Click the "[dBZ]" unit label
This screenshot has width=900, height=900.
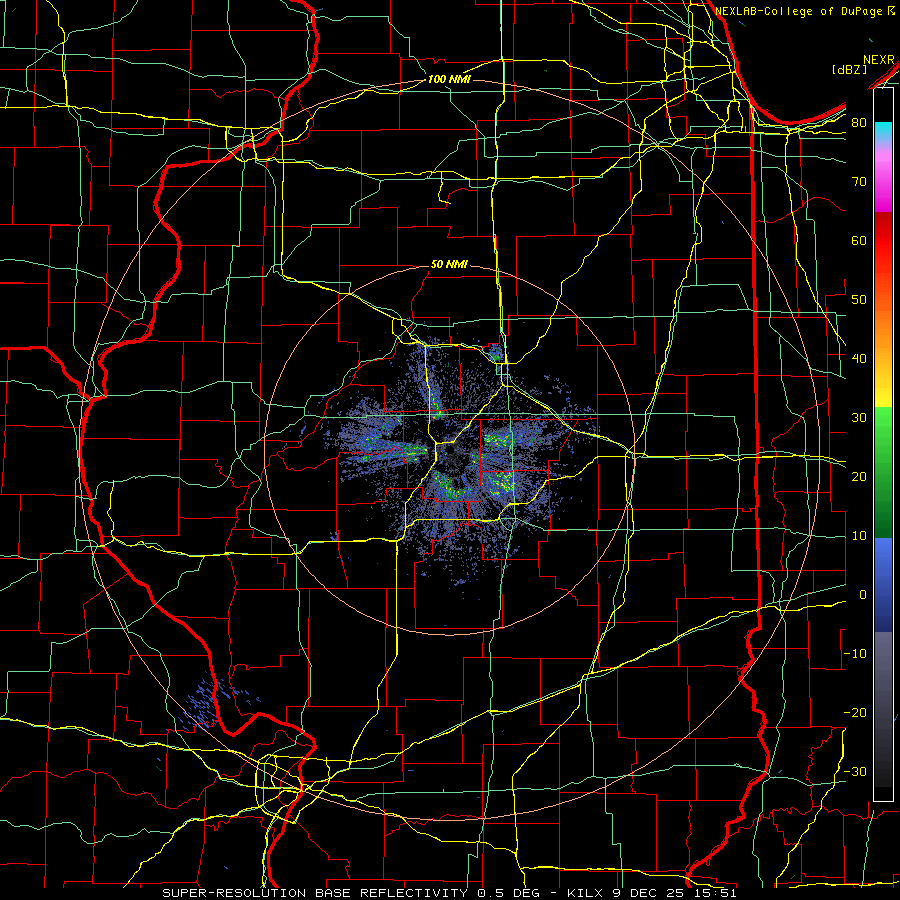850,69
